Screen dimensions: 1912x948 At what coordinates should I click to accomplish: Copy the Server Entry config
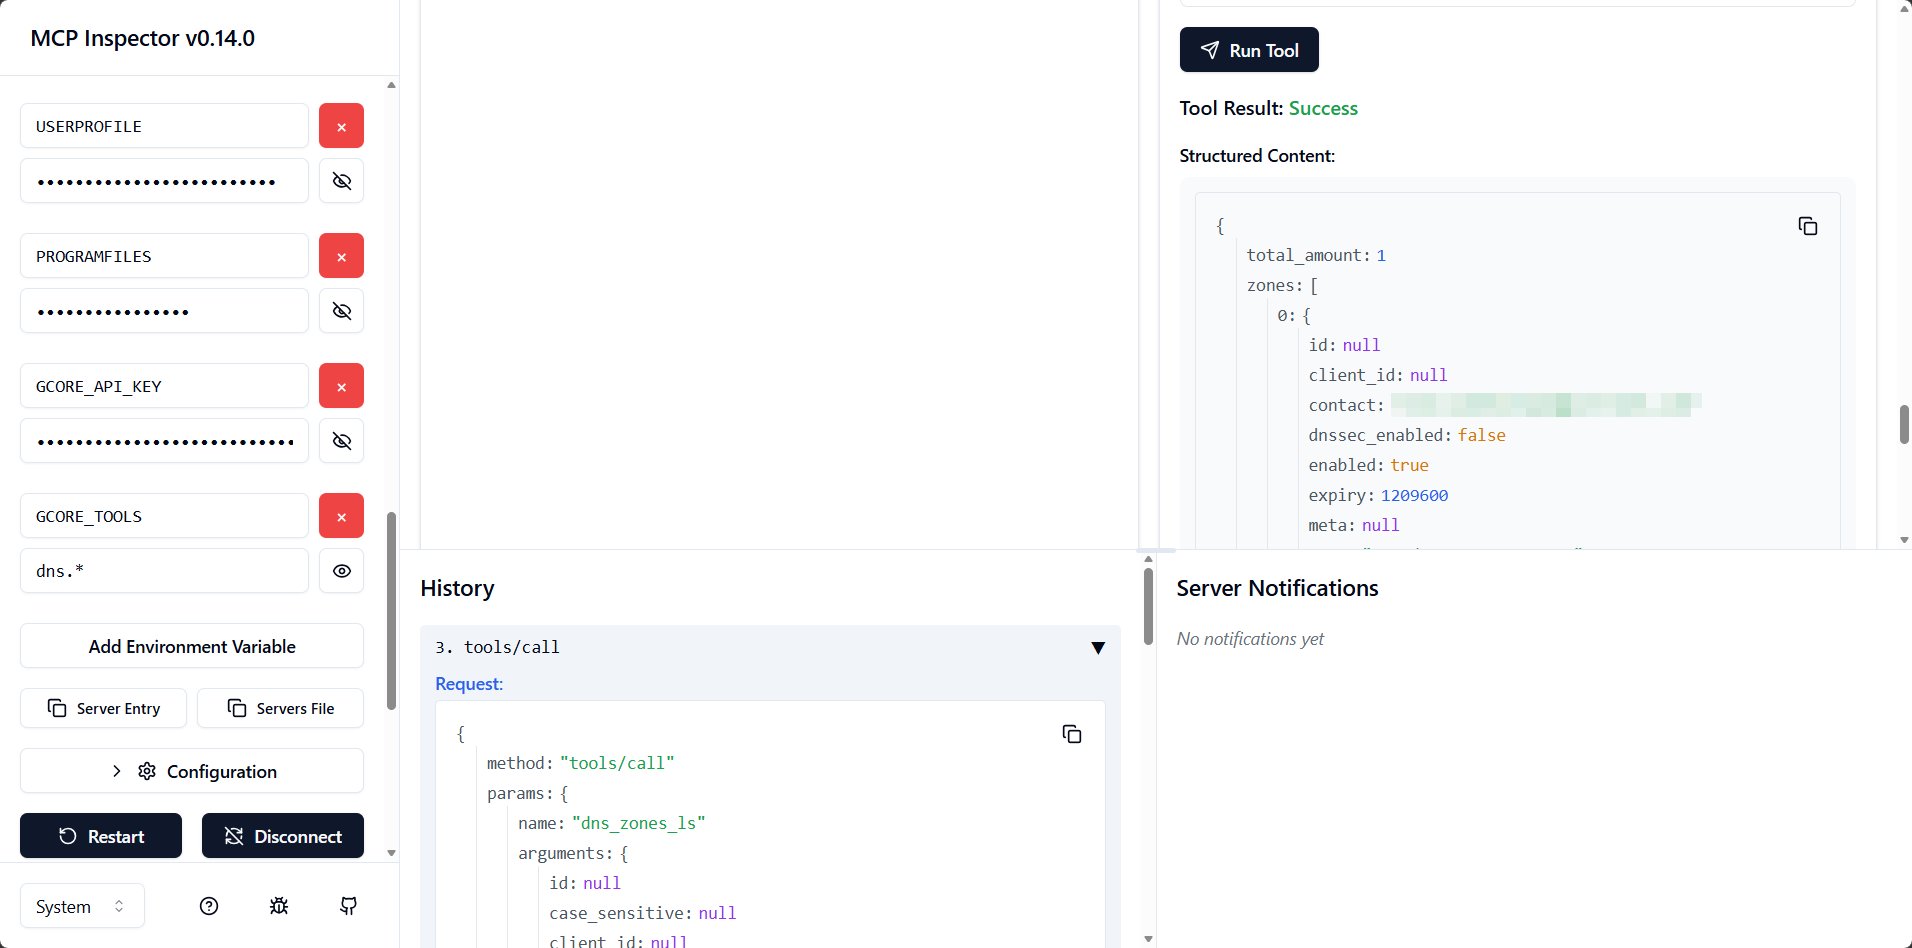tap(103, 708)
